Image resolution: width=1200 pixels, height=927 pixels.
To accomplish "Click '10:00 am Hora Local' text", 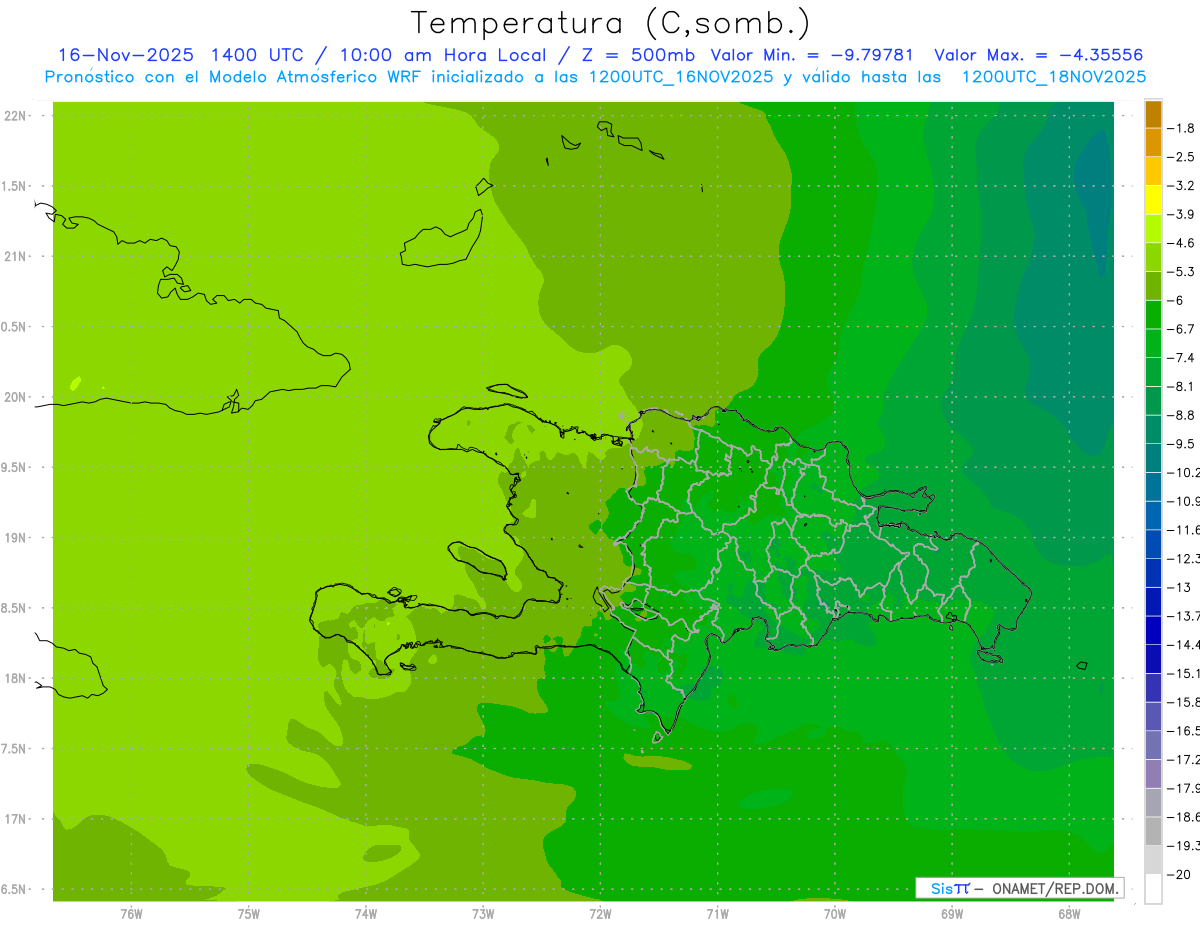I will (443, 55).
